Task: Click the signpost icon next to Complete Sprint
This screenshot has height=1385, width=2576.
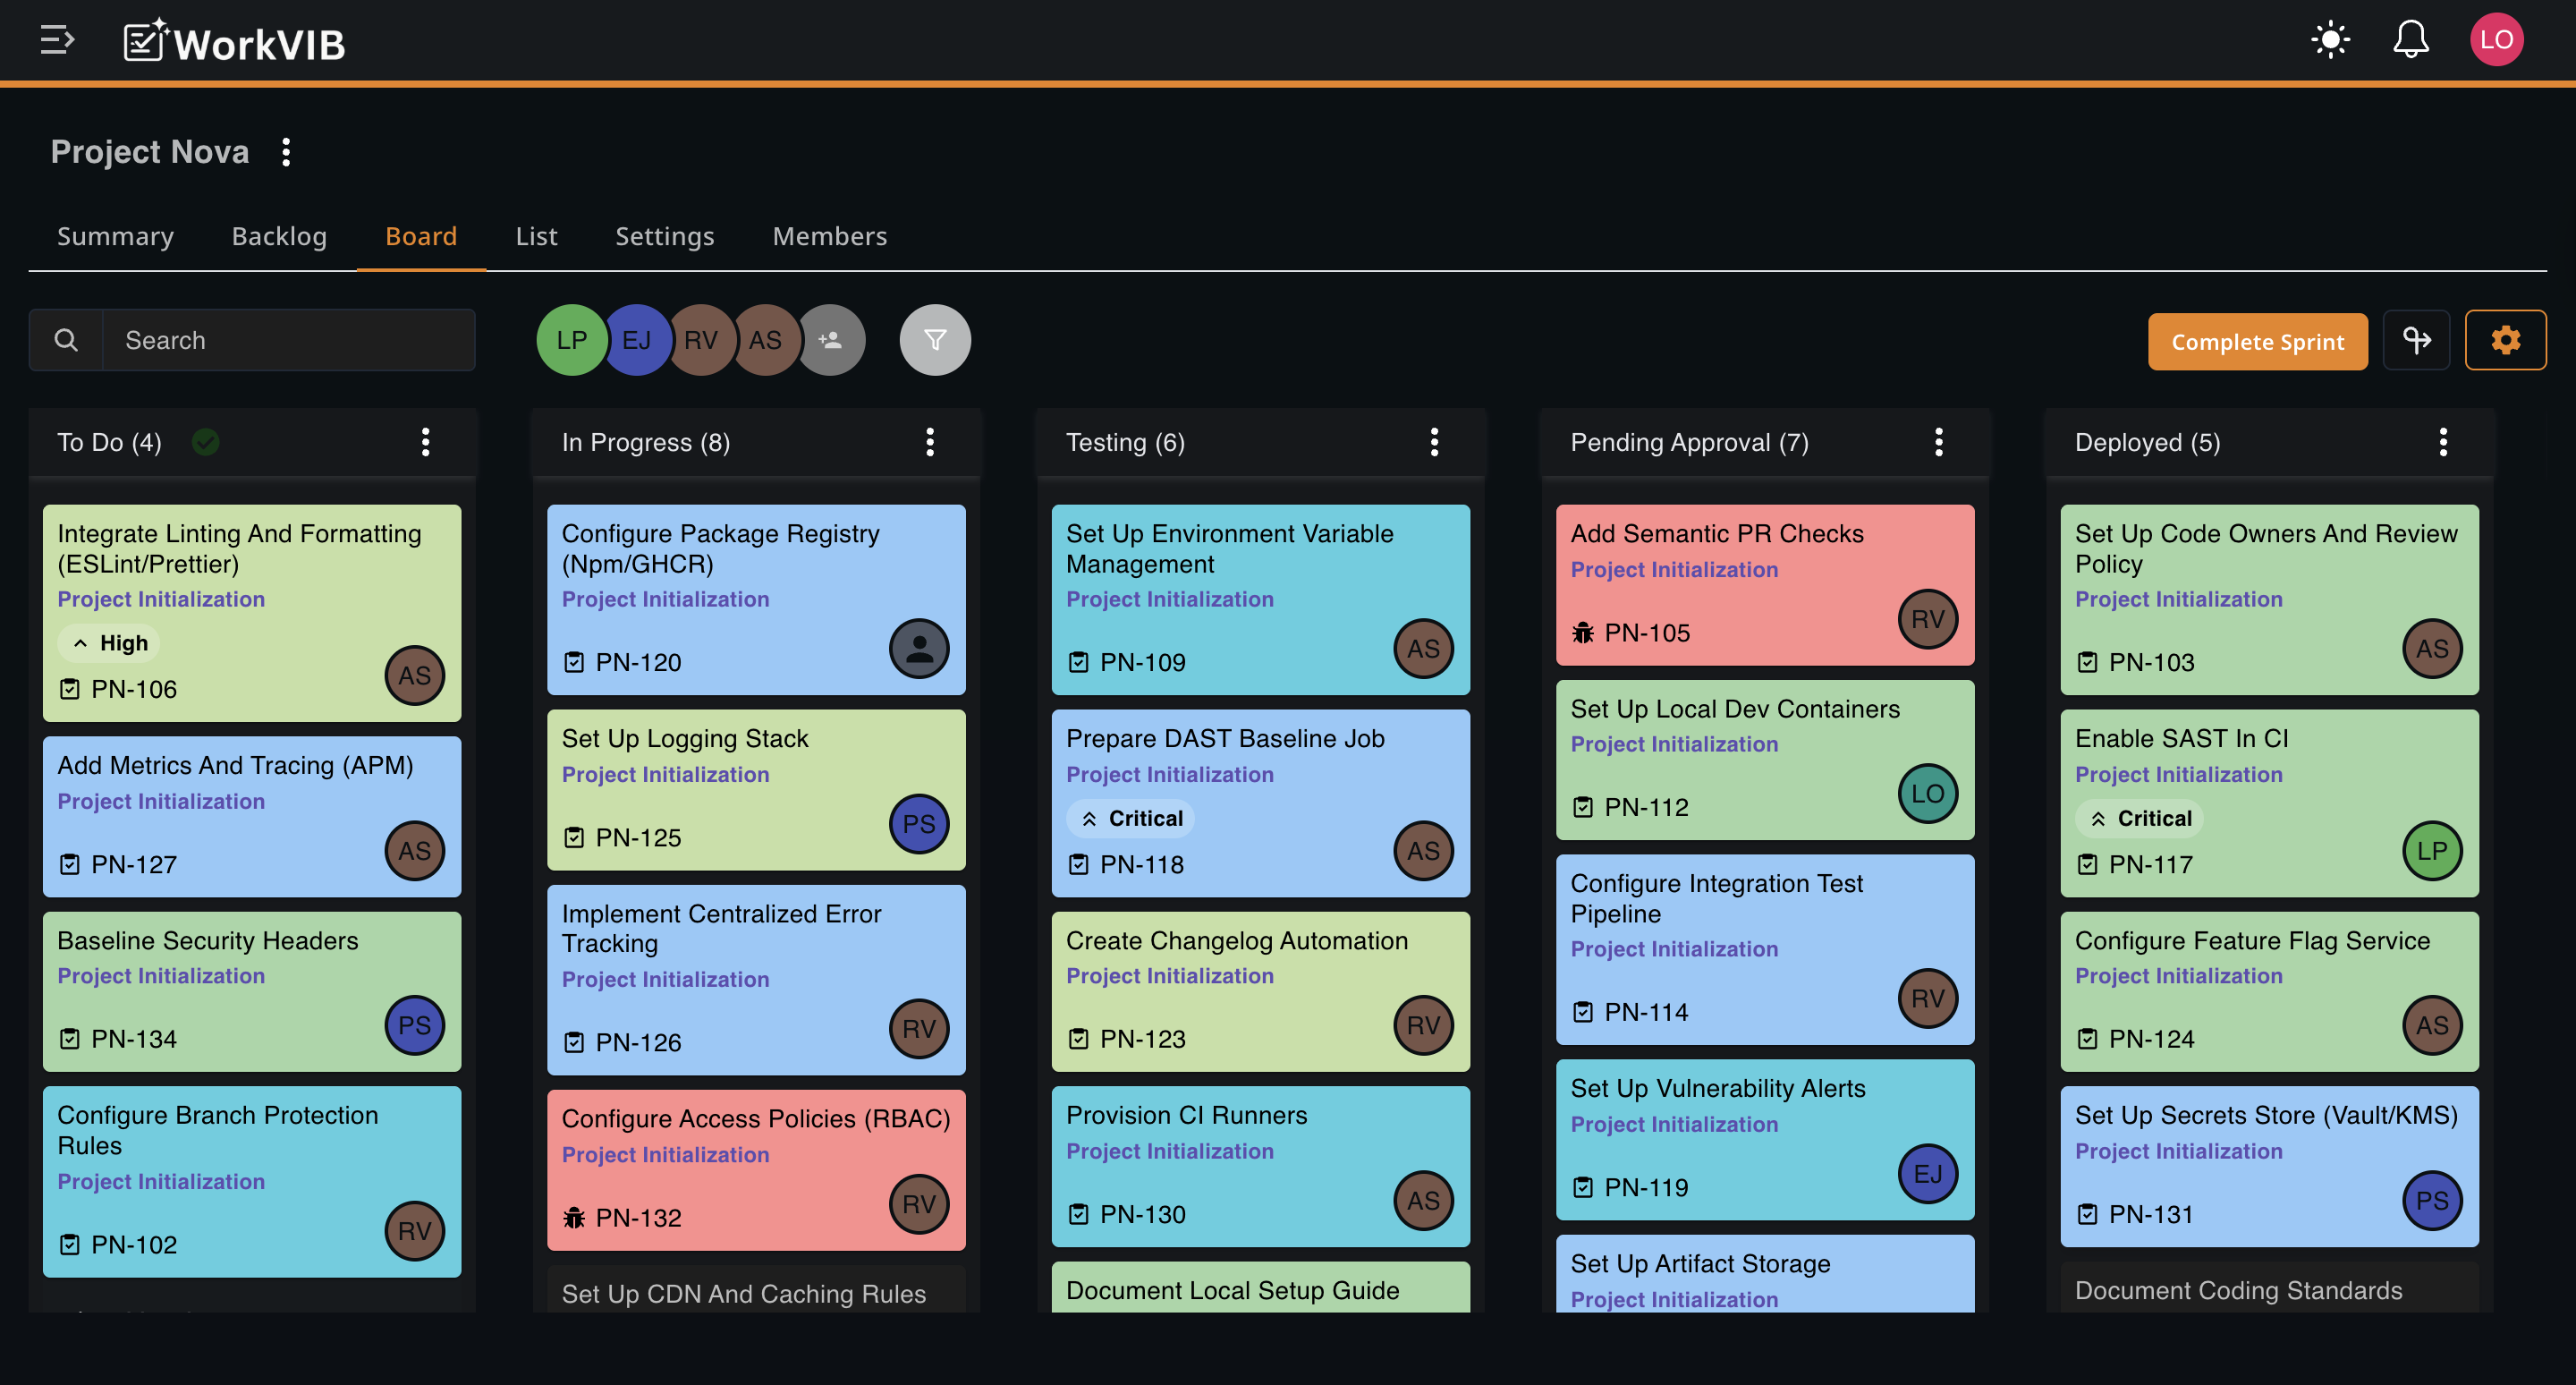Action: (x=2416, y=340)
